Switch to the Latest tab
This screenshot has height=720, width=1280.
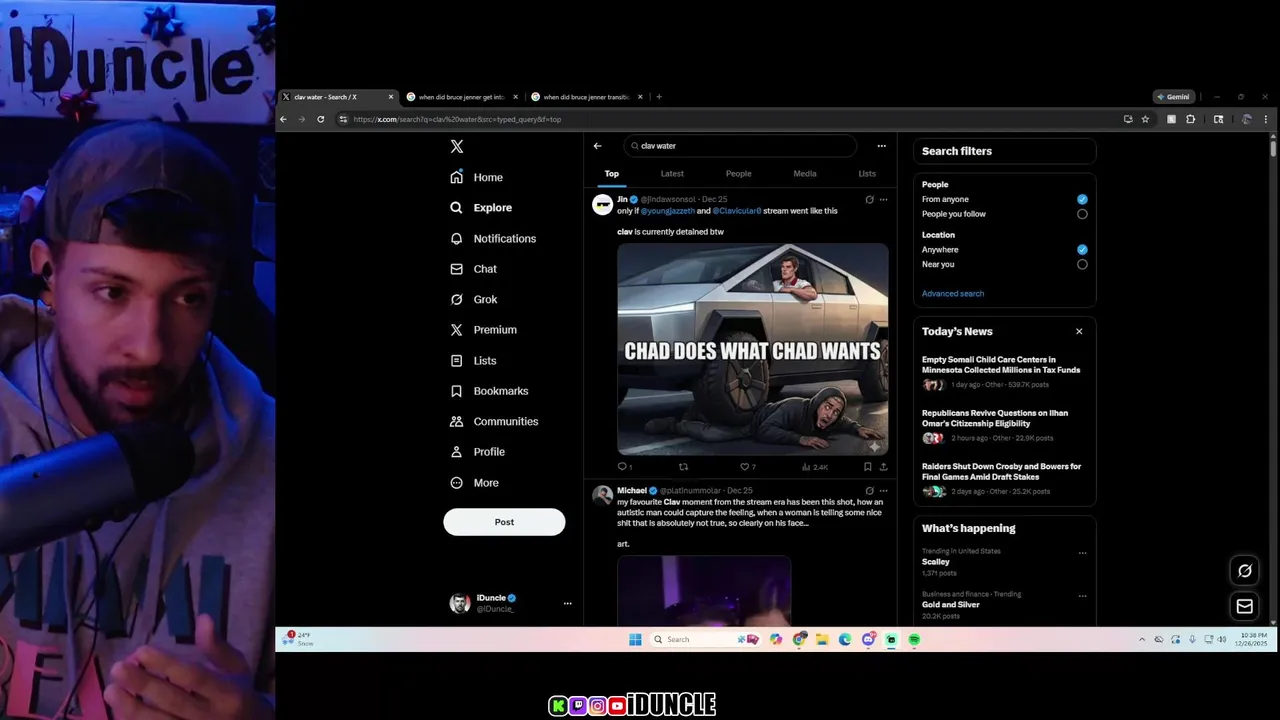[672, 174]
